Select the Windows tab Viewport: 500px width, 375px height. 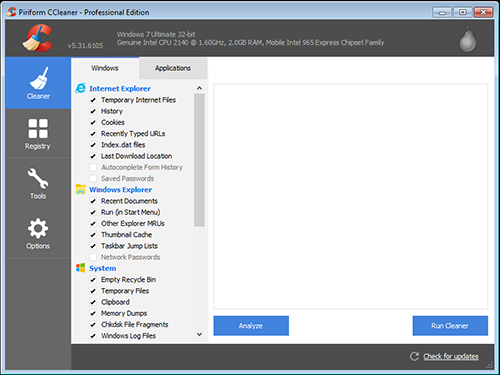(x=105, y=68)
